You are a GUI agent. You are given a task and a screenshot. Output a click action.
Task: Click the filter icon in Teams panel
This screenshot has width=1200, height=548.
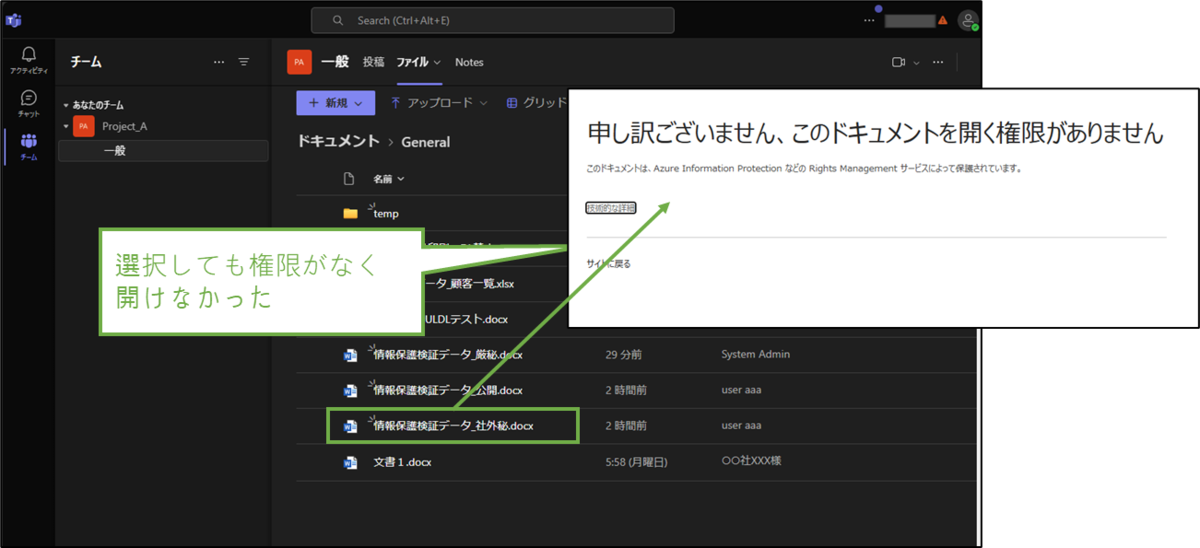click(244, 62)
